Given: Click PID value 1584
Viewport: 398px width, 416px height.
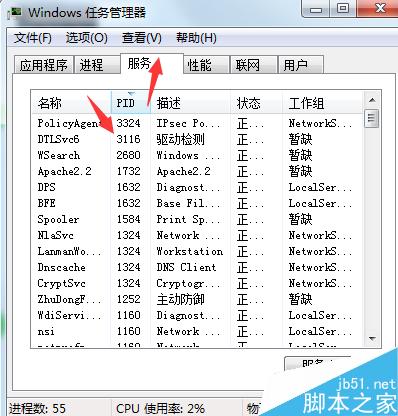Looking at the screenshot, I should (x=128, y=219).
